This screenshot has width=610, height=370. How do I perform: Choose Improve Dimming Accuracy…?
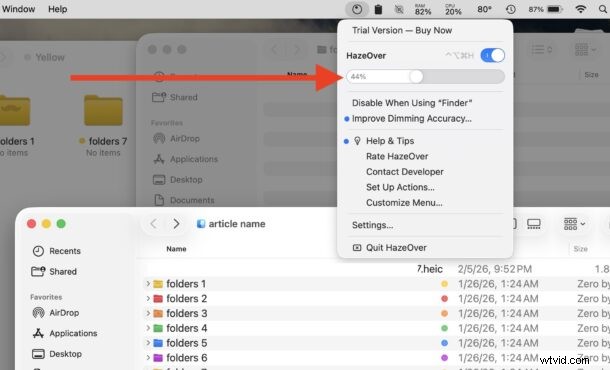412,119
